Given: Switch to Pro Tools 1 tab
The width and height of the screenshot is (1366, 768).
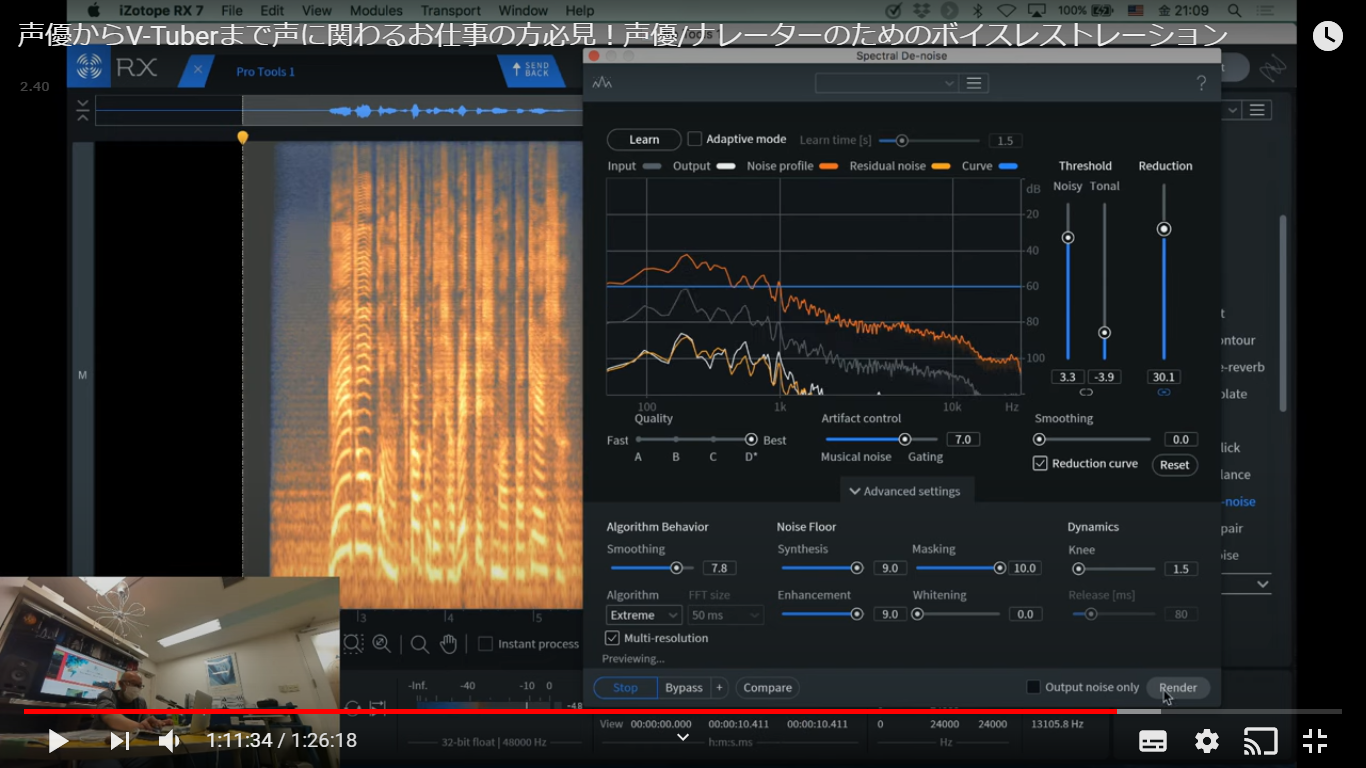Looking at the screenshot, I should (x=265, y=71).
